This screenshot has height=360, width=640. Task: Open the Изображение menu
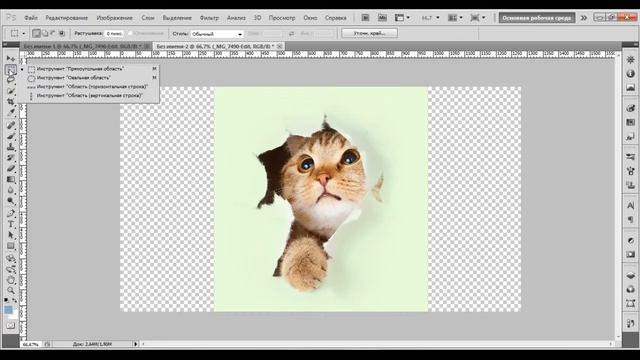coord(114,18)
